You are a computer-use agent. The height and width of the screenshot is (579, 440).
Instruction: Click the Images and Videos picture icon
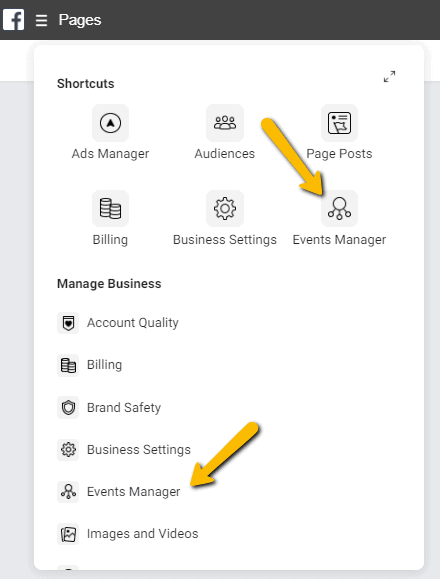[x=68, y=534]
